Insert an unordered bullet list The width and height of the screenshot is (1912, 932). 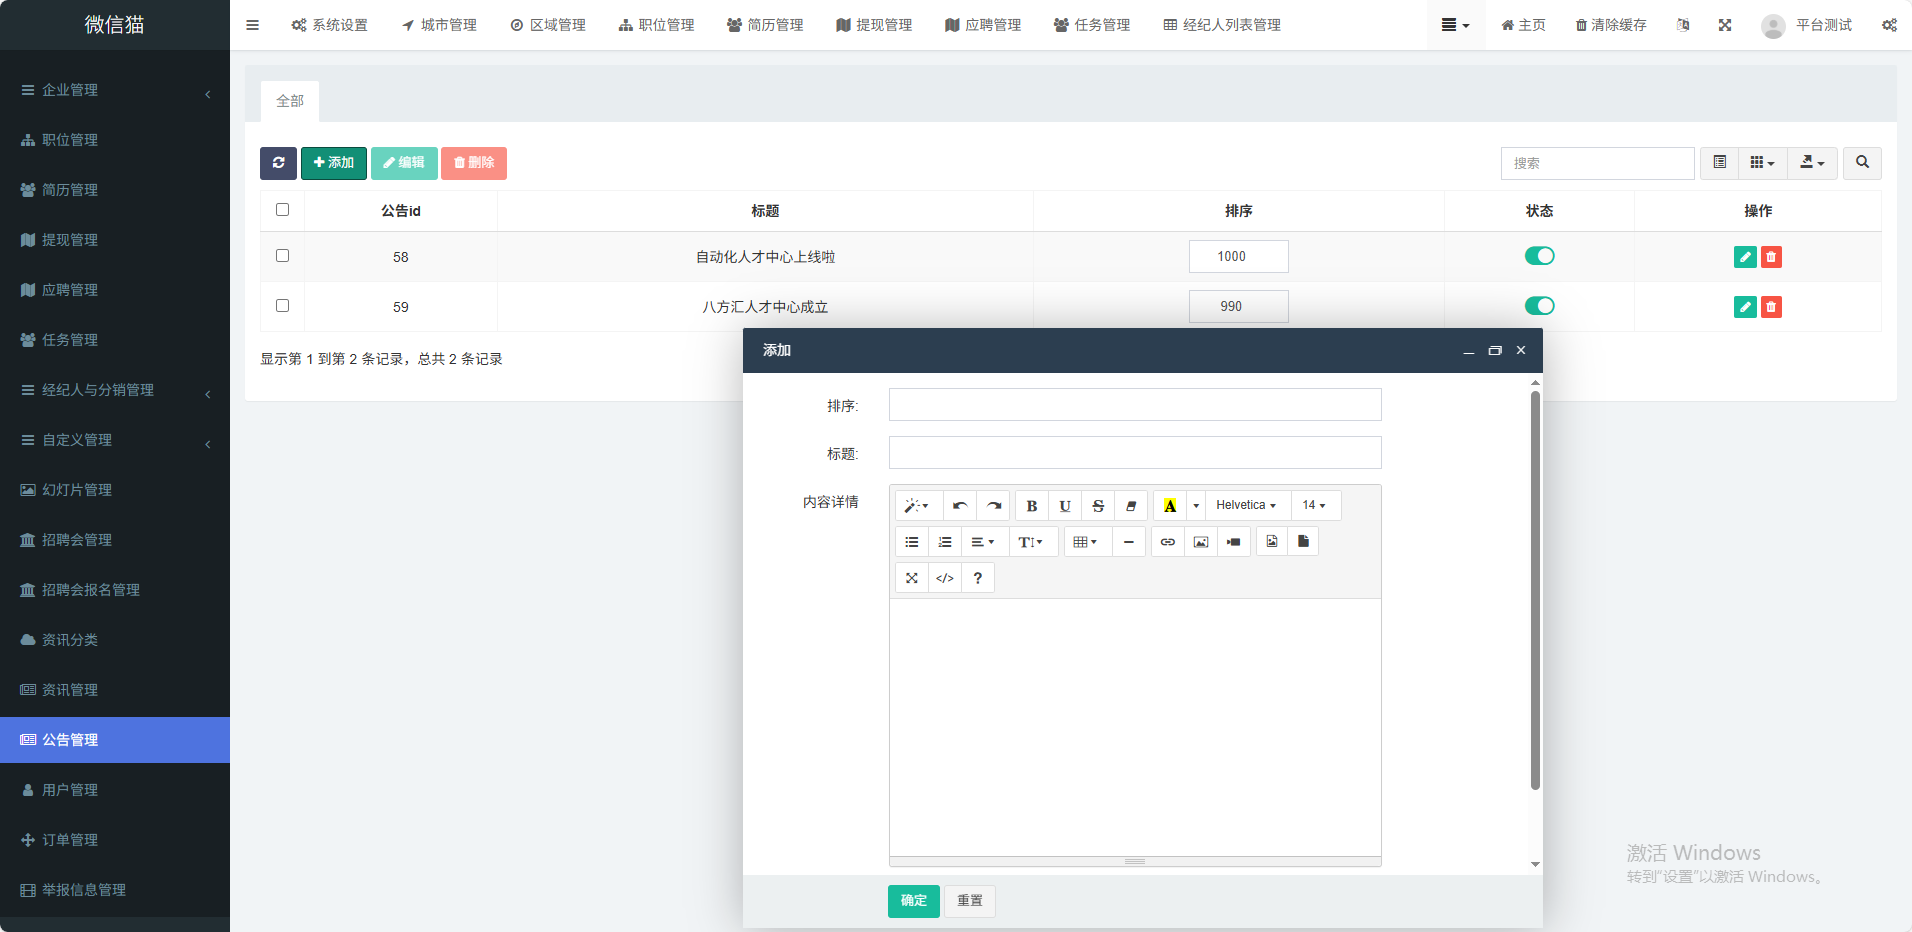(x=912, y=542)
